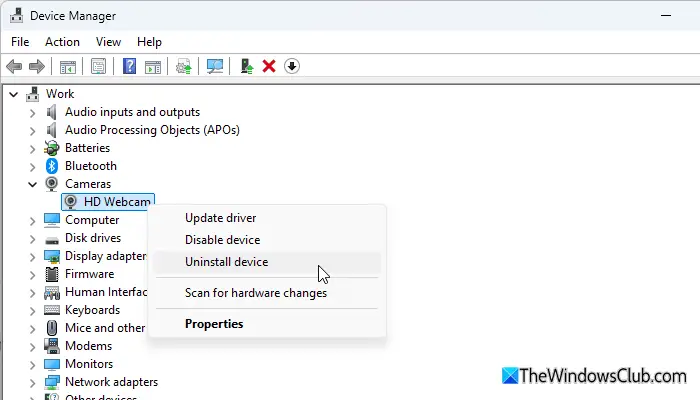Expand the Network adapters category

(x=33, y=382)
